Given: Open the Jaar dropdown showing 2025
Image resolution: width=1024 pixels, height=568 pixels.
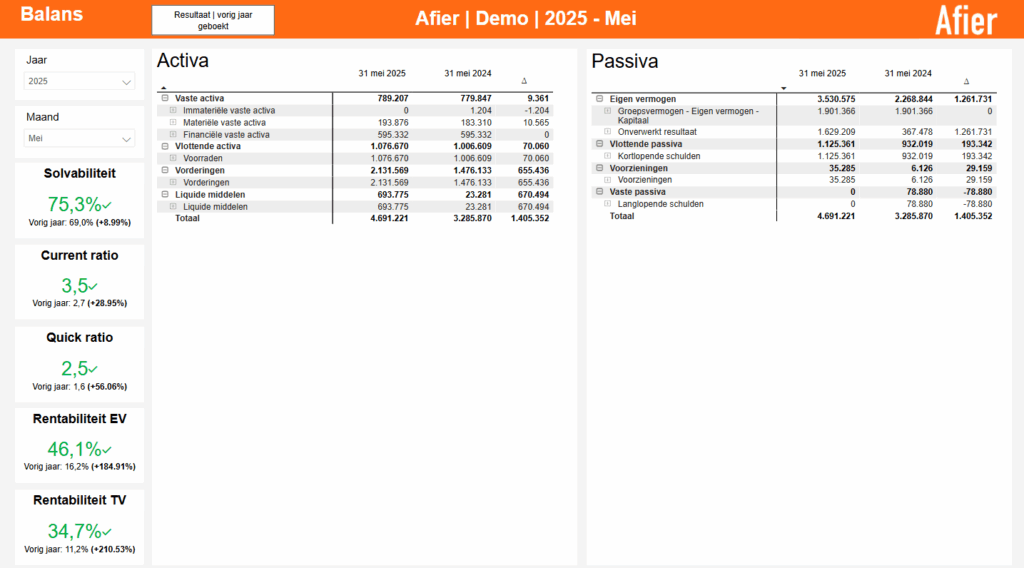Looking at the screenshot, I should [x=80, y=82].
